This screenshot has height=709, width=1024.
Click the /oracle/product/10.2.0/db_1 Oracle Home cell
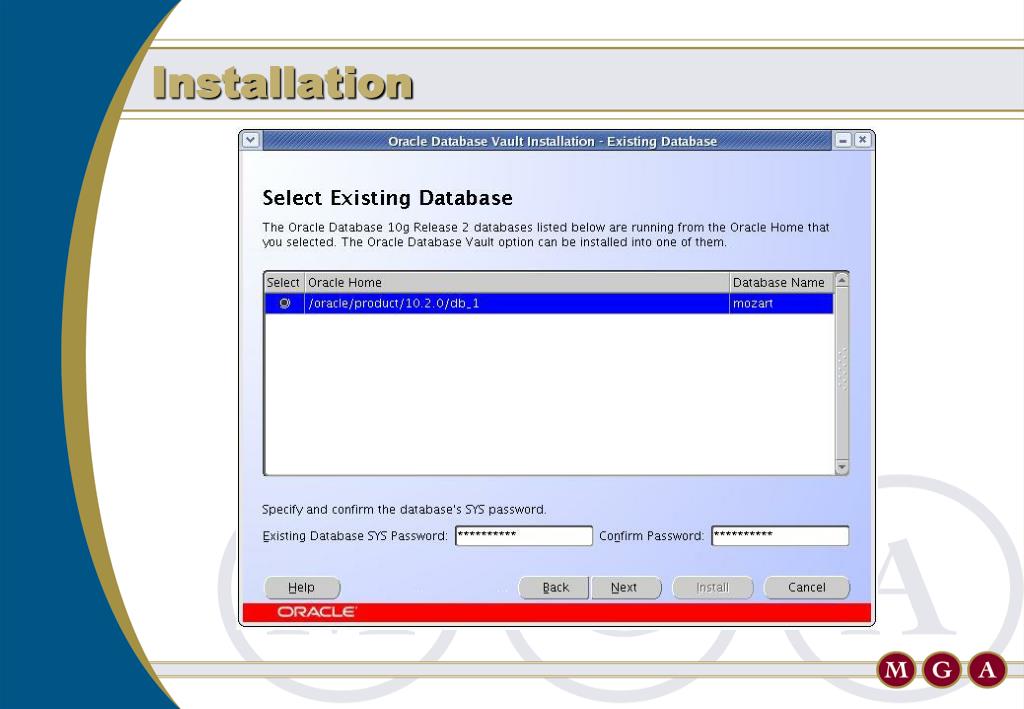pyautogui.click(x=517, y=304)
